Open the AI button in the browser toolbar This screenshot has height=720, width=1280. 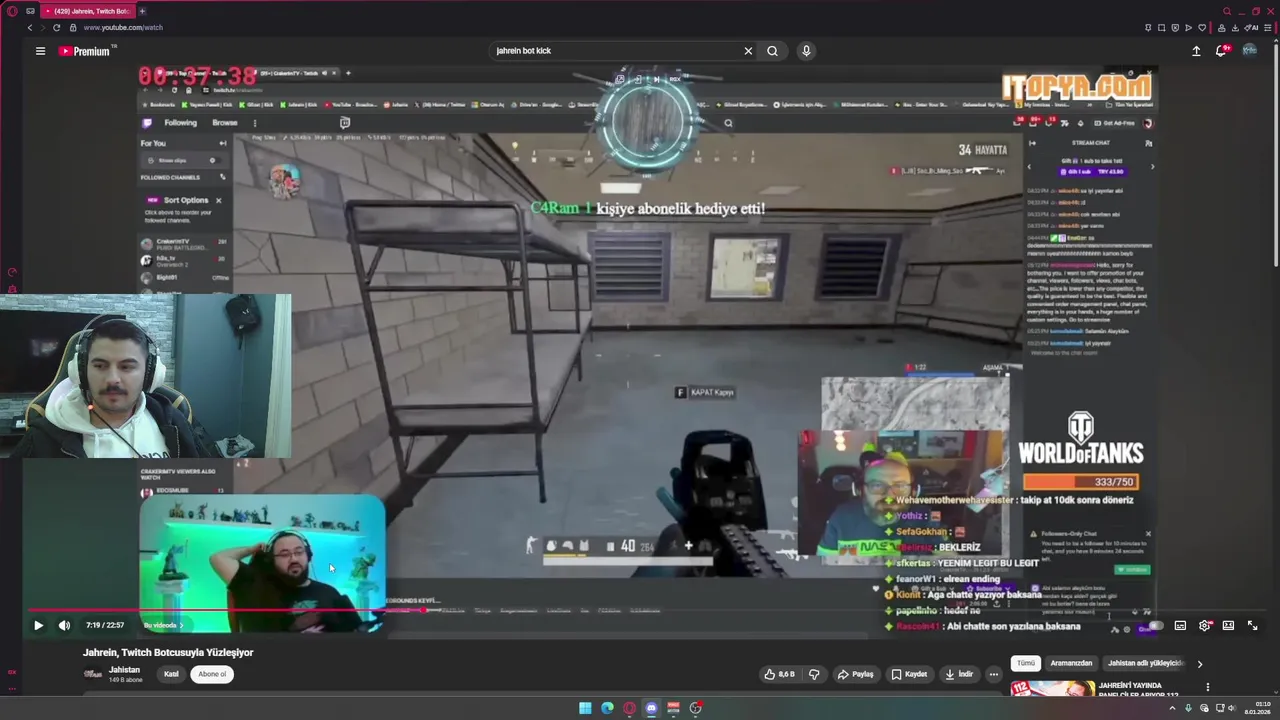pyautogui.click(x=1251, y=27)
